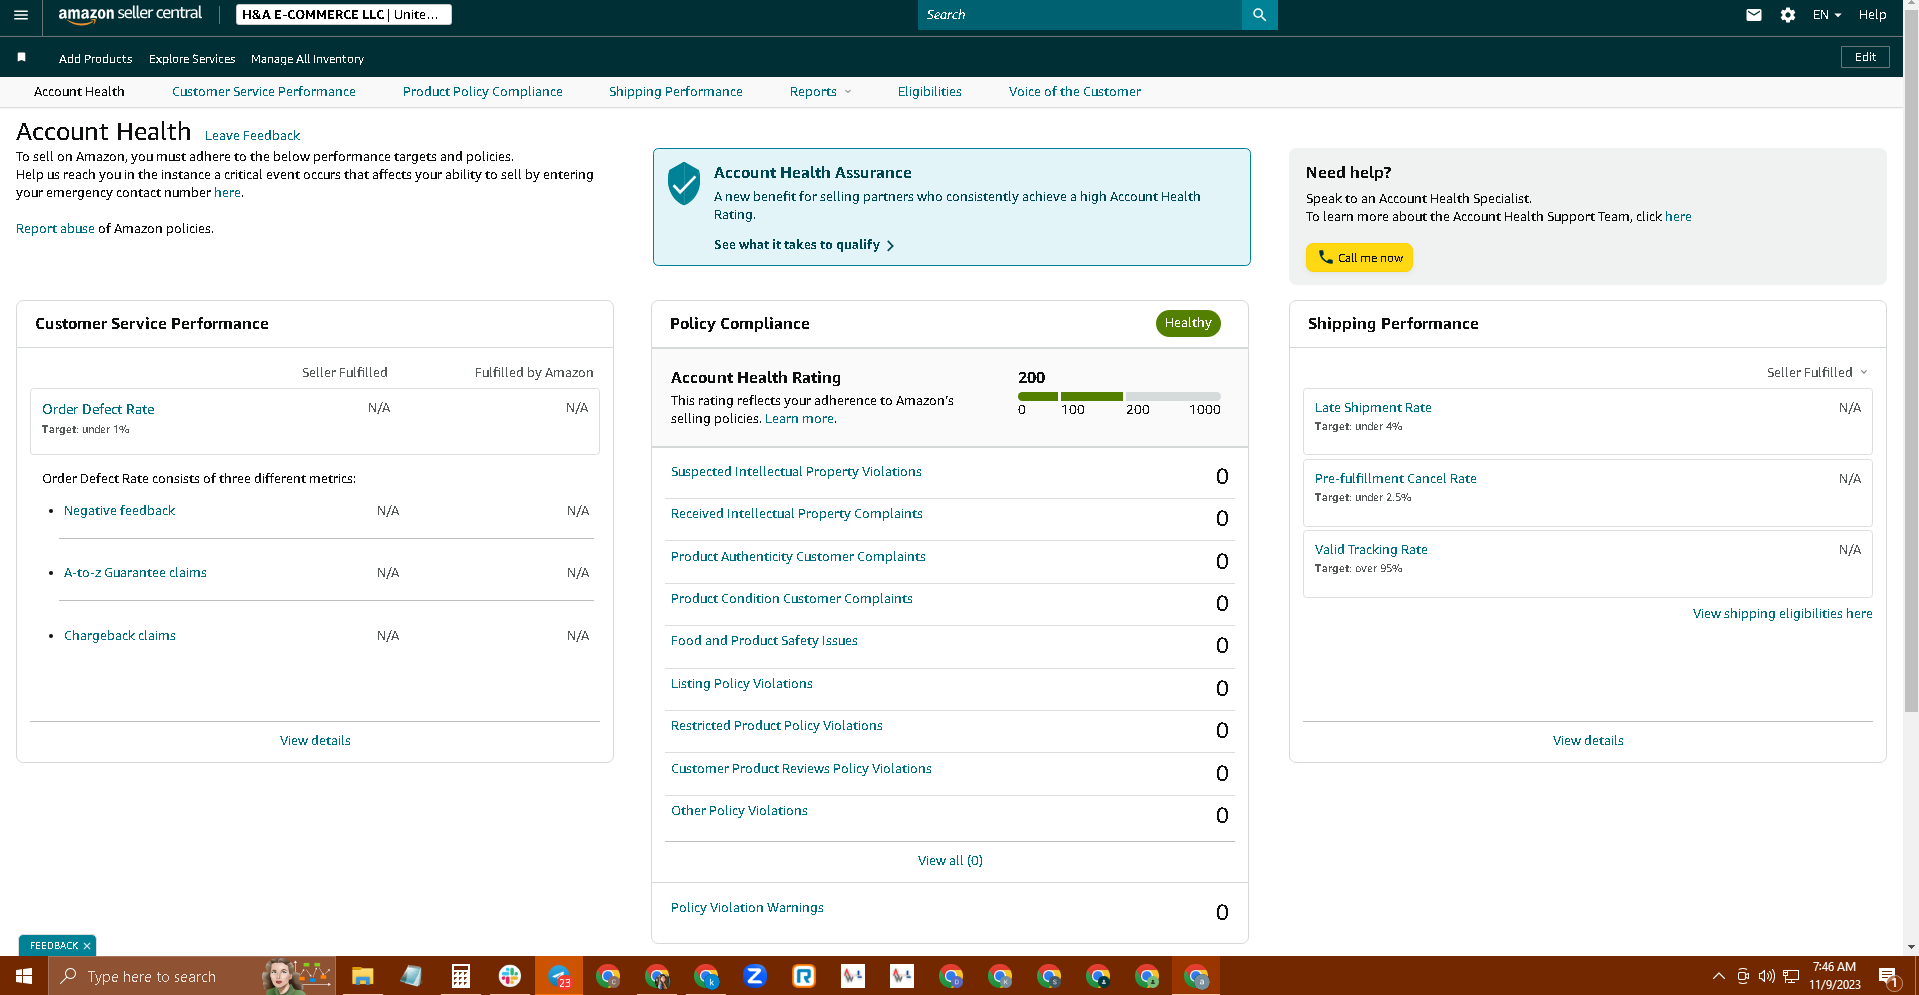
Task: Switch to the Account Health tab
Action: pyautogui.click(x=79, y=92)
